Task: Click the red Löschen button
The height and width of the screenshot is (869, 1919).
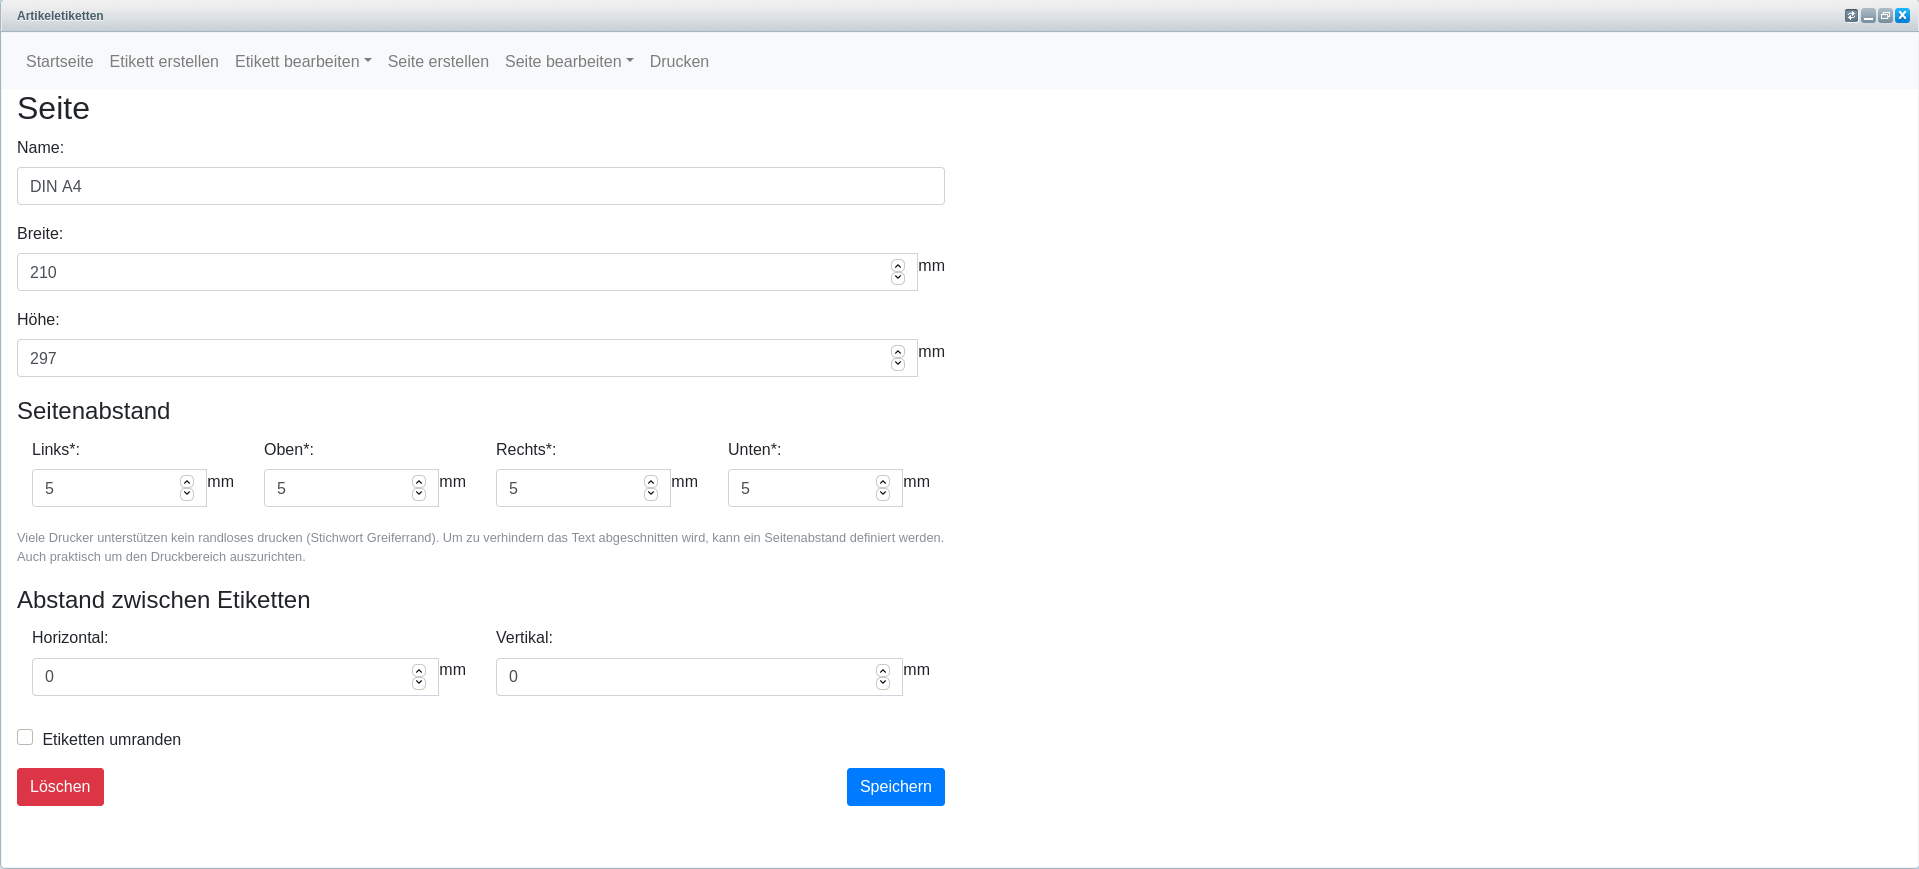Action: click(60, 787)
